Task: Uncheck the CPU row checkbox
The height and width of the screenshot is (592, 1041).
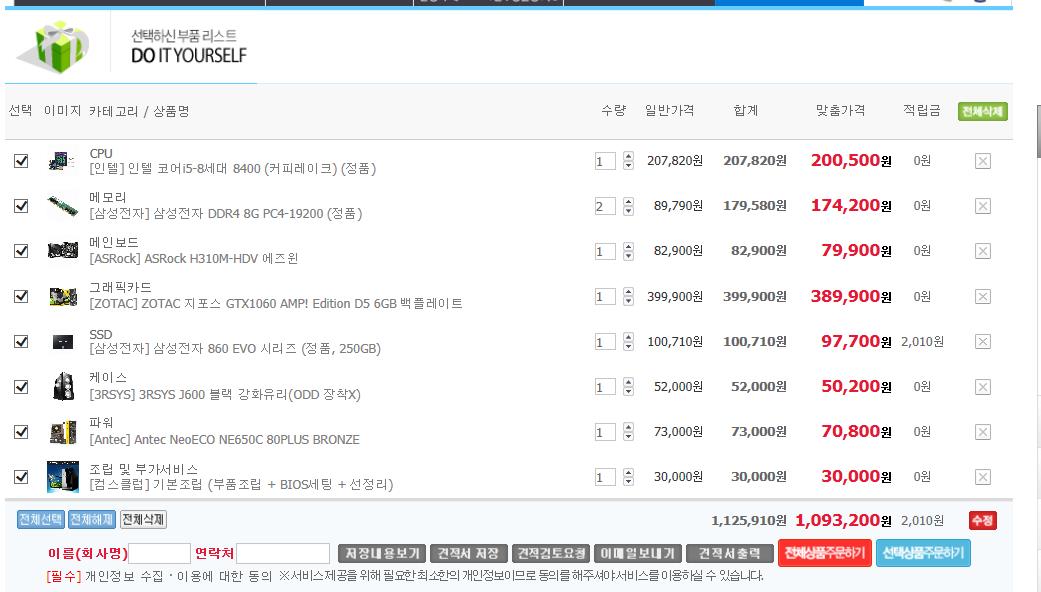Action: (21, 161)
